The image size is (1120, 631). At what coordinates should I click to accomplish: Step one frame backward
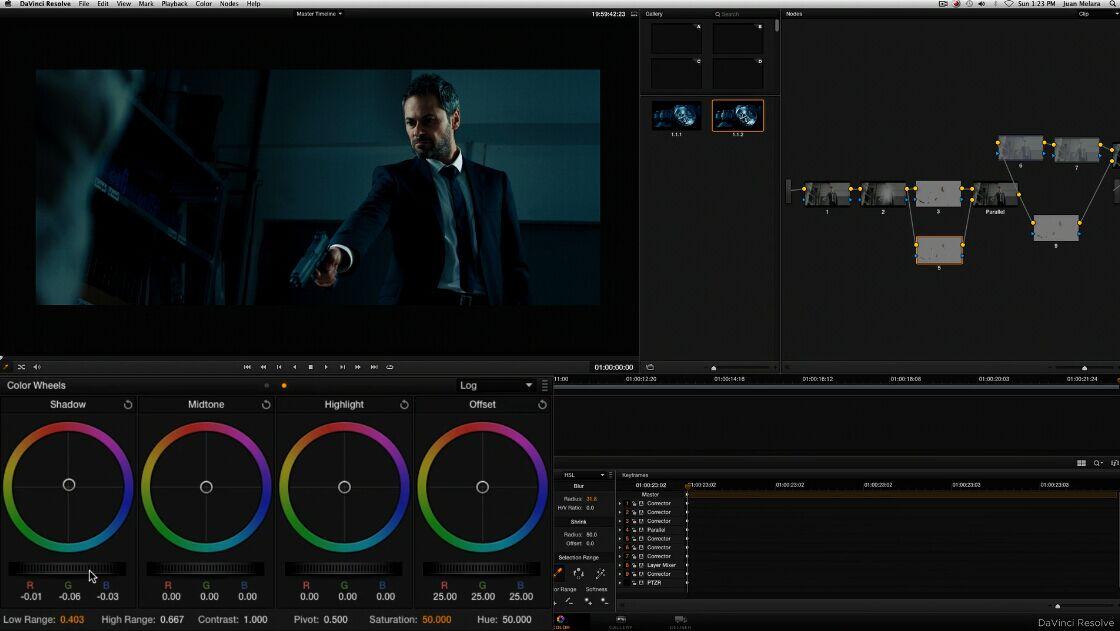pyautogui.click(x=279, y=367)
